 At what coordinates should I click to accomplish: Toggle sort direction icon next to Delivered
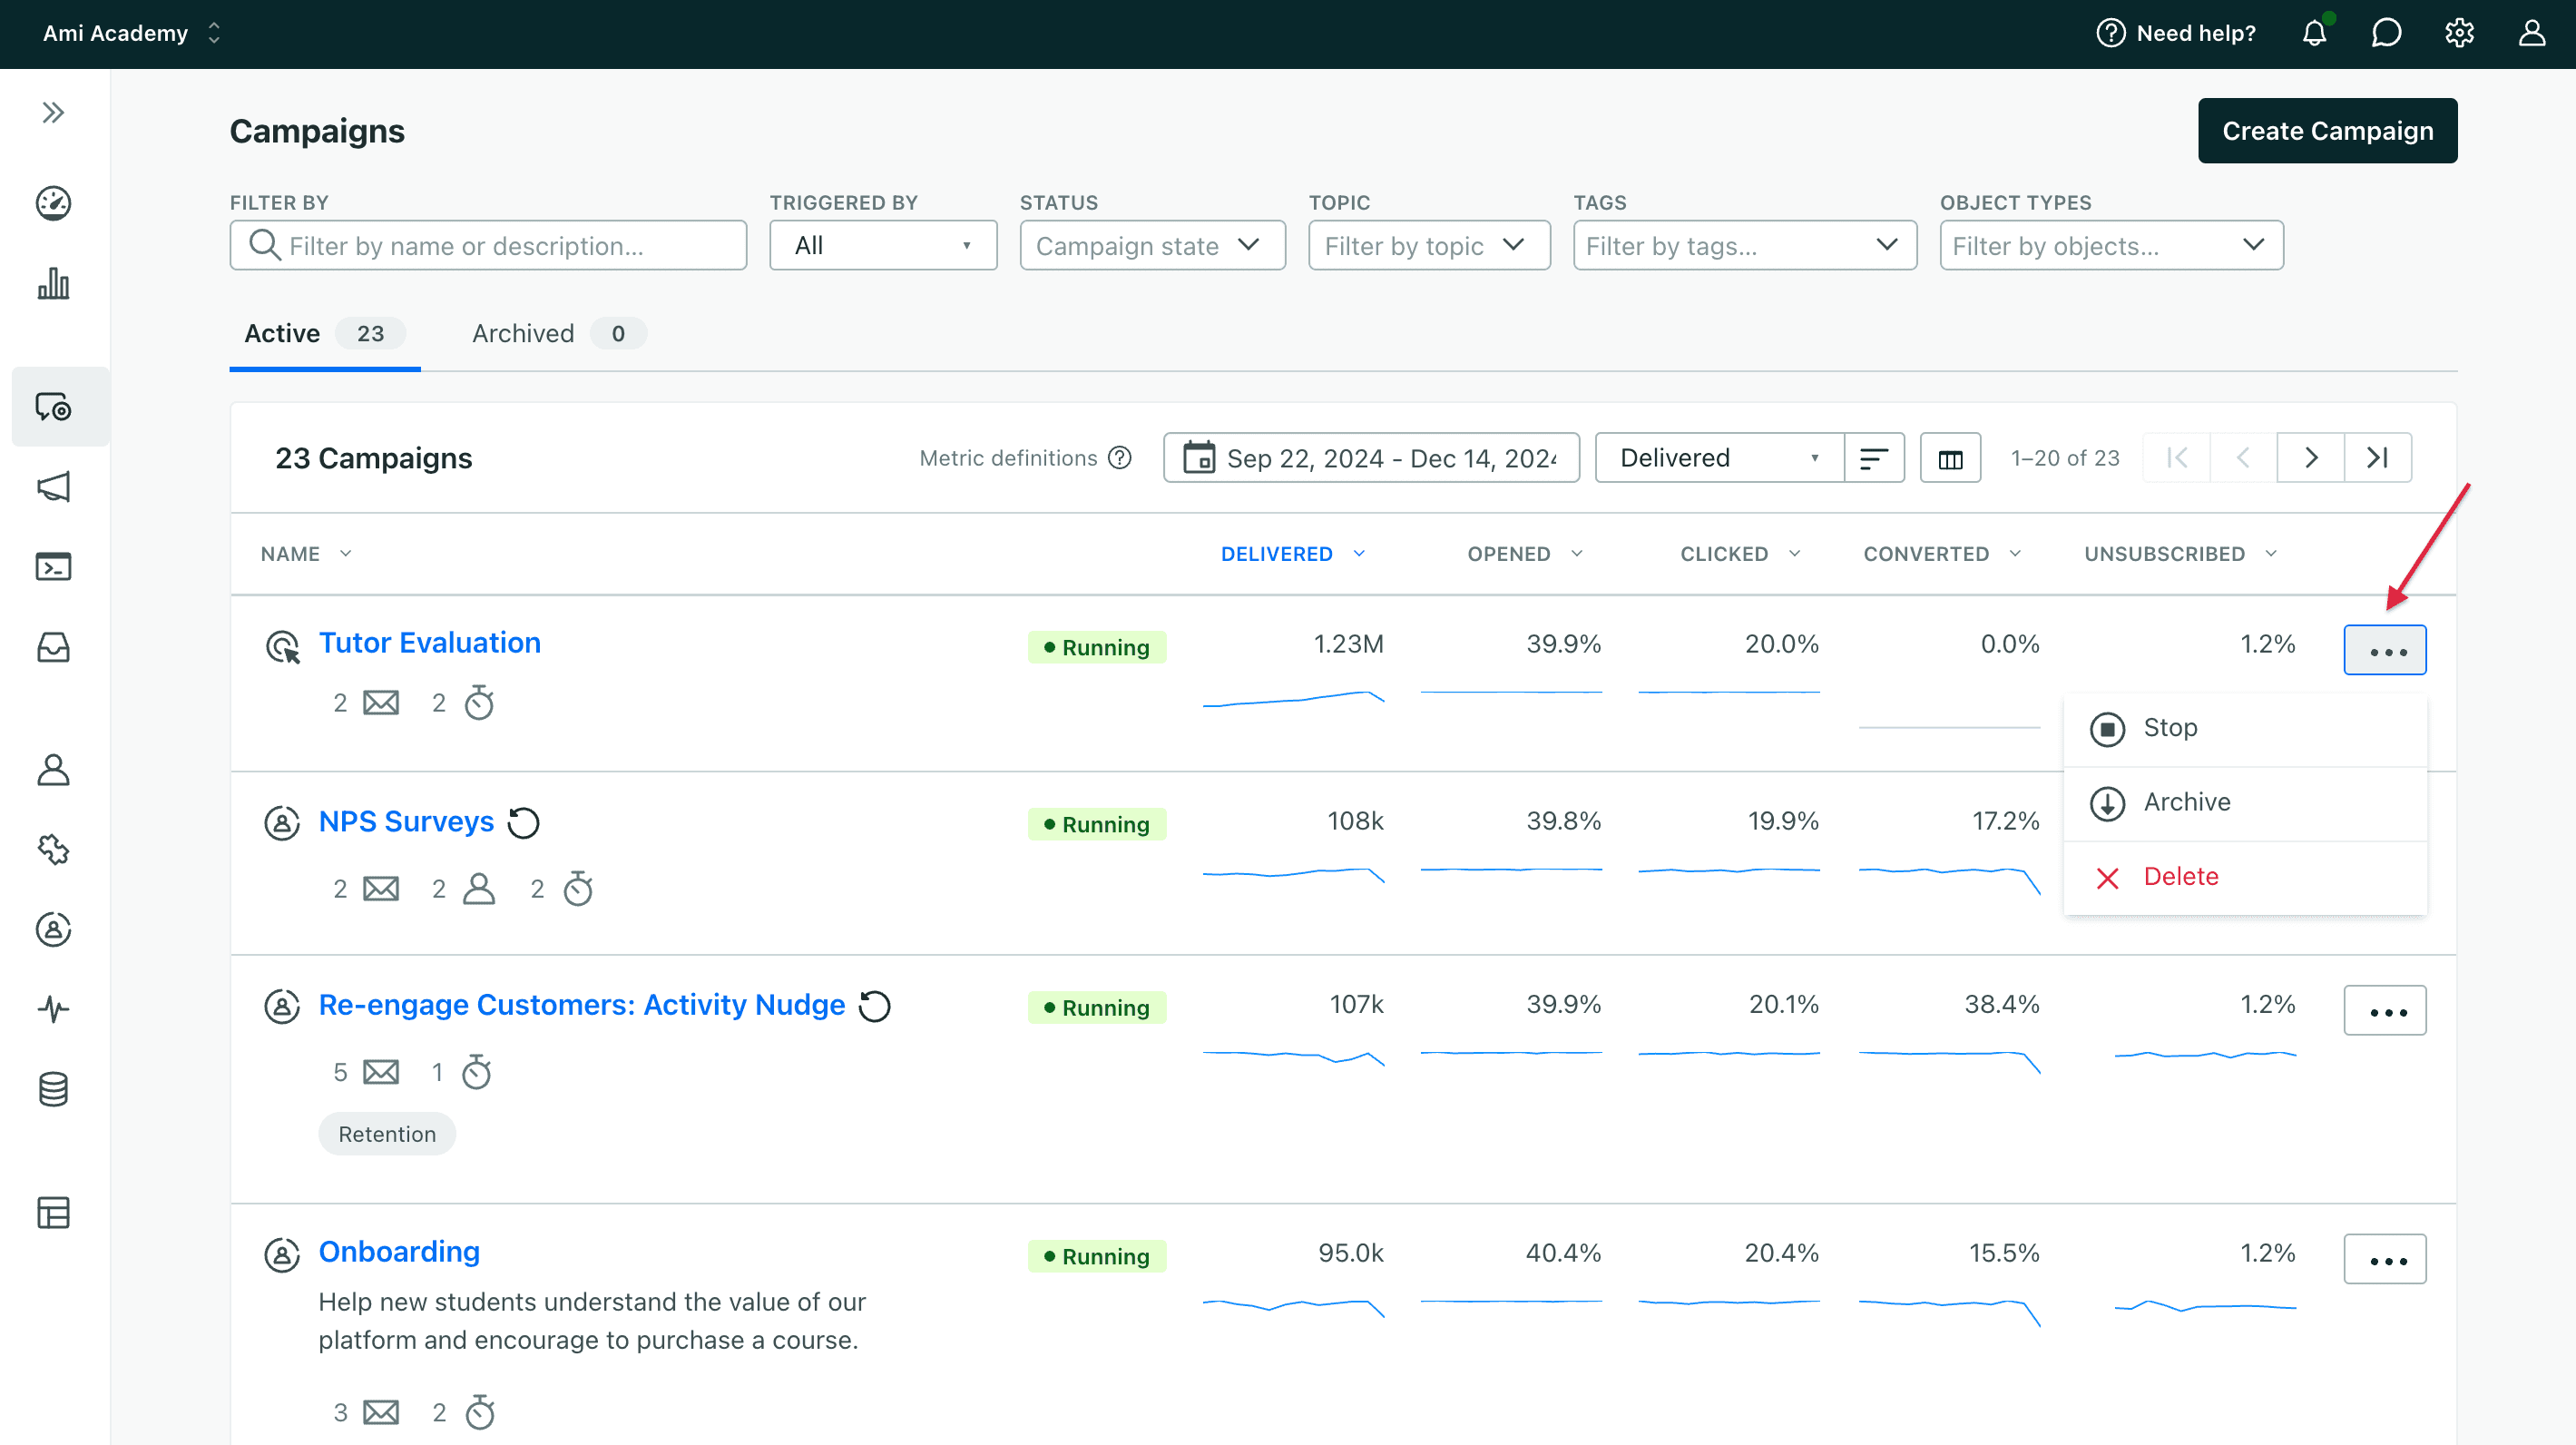pos(1874,458)
